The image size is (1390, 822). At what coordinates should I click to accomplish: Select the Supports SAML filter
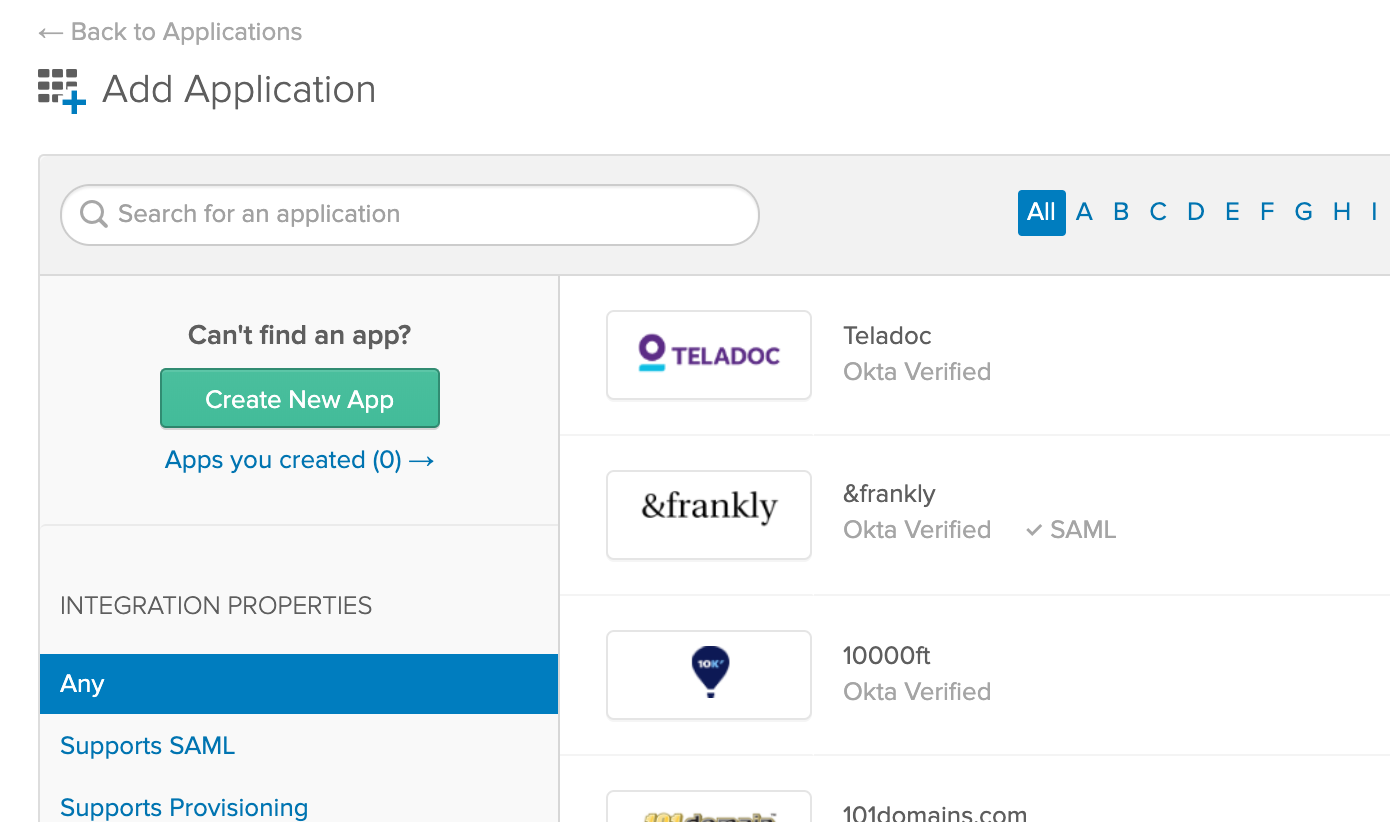(x=148, y=746)
